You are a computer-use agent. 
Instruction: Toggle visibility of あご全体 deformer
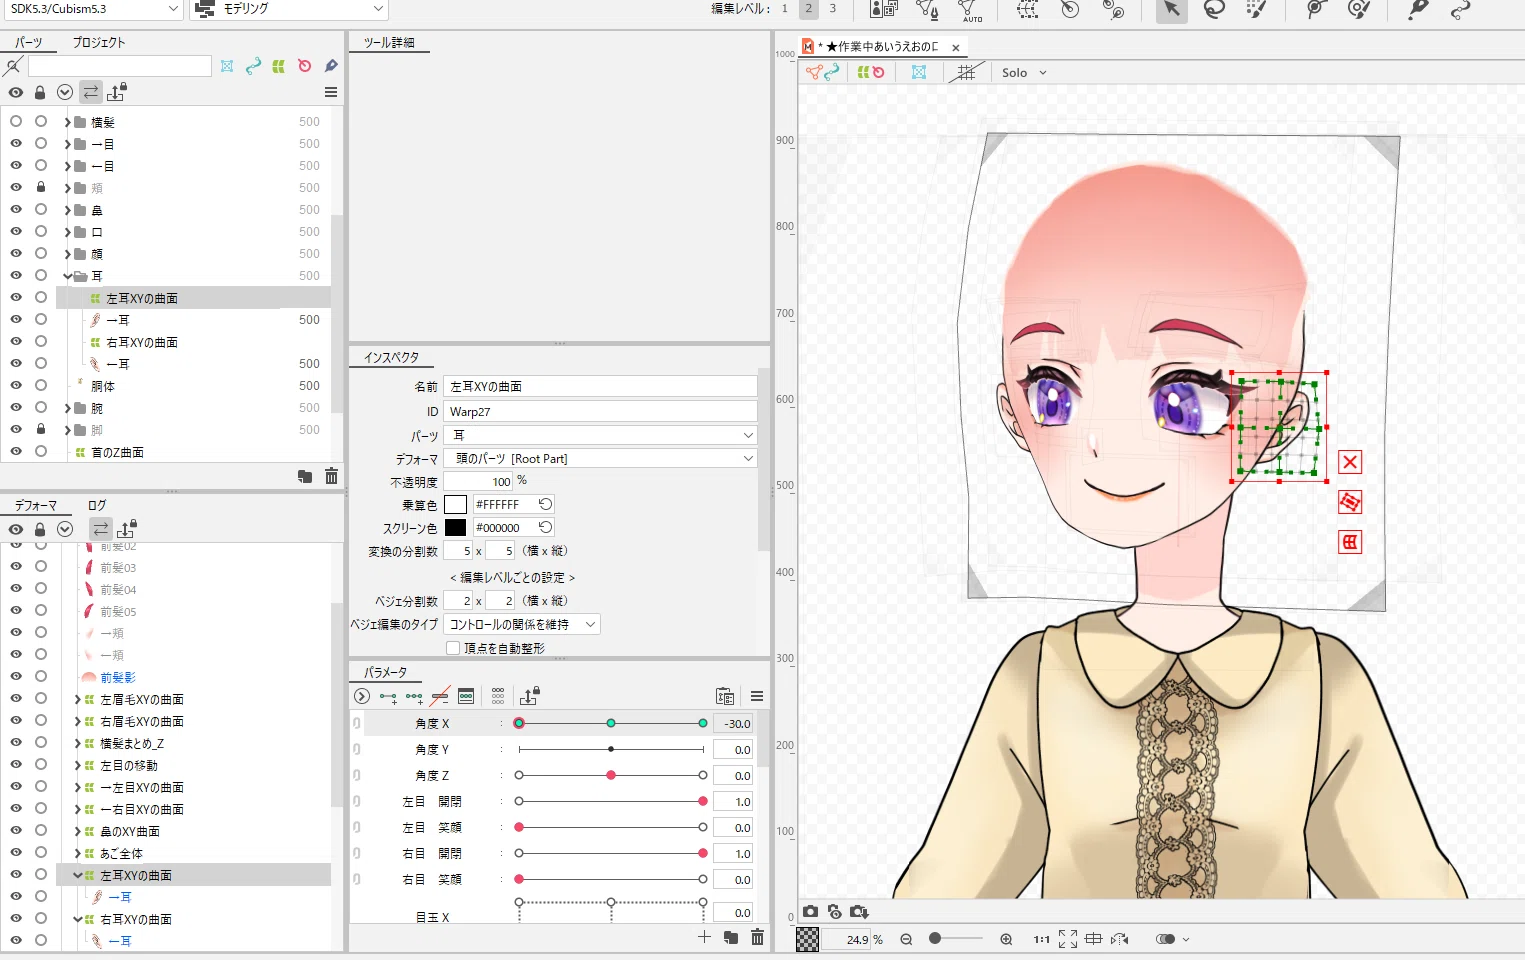[x=16, y=852]
